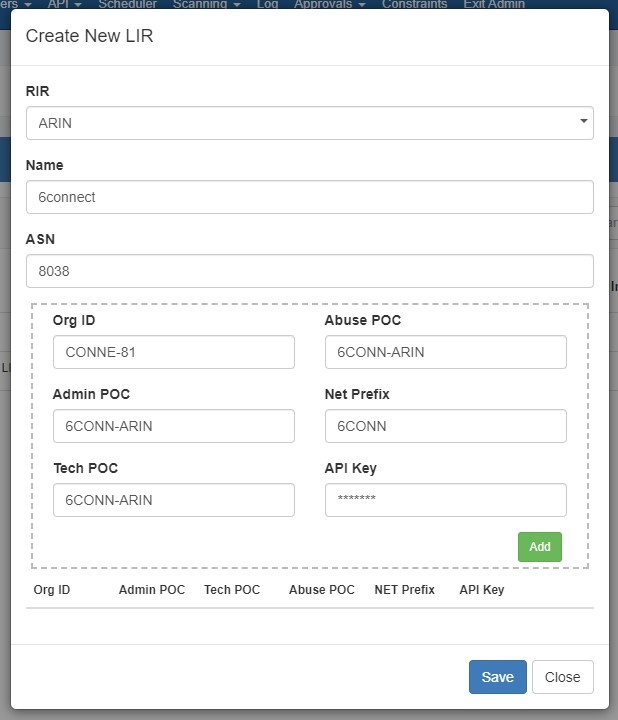Screen dimensions: 618x720
Task: Select the masked API Key field
Action: click(445, 500)
